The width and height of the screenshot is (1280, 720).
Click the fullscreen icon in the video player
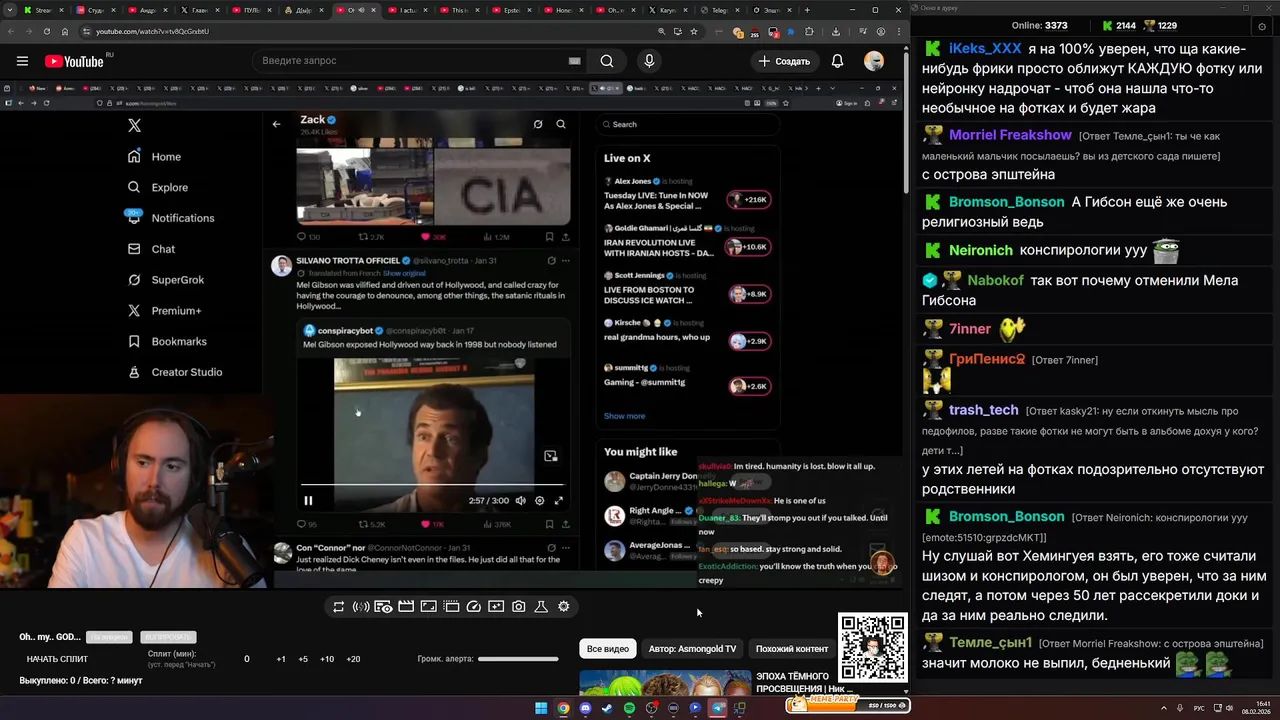pos(559,501)
